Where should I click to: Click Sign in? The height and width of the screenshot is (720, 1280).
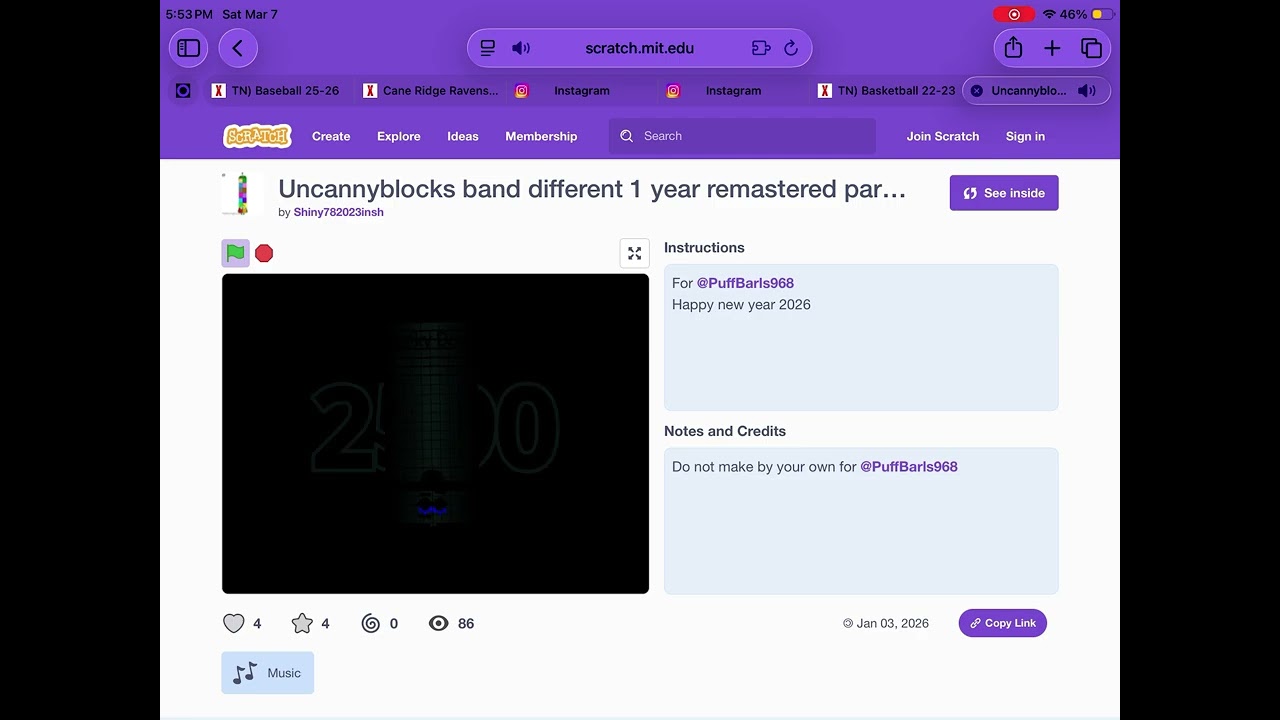(x=1025, y=136)
